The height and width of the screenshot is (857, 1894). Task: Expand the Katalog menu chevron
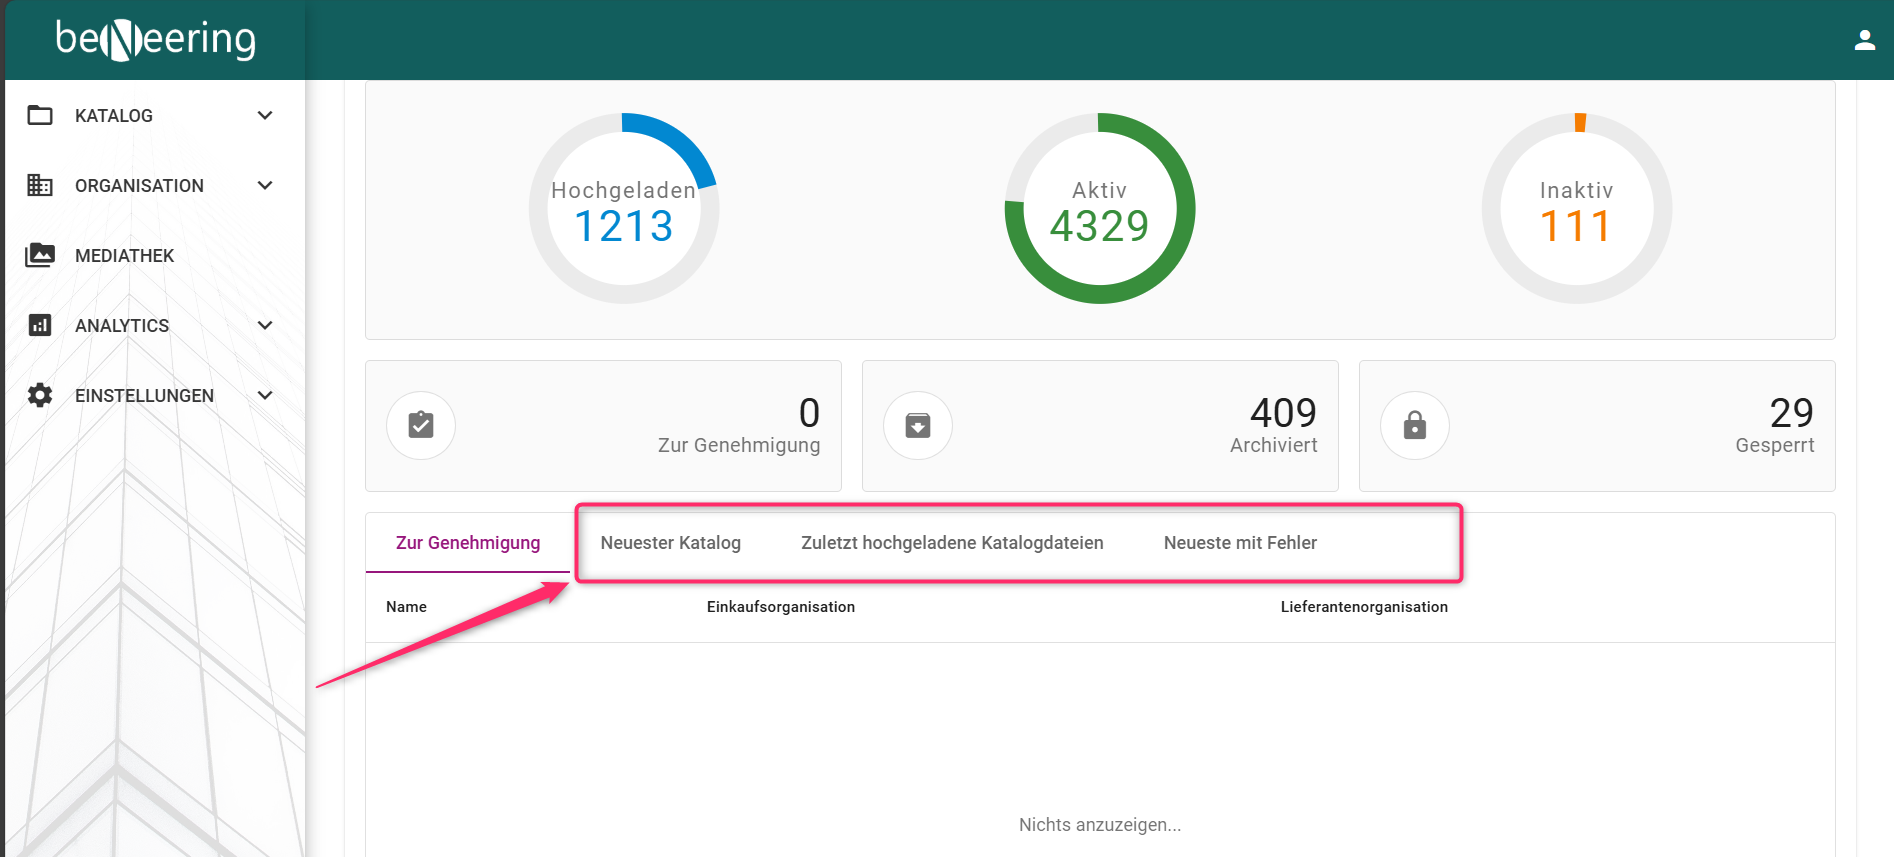[x=265, y=116]
